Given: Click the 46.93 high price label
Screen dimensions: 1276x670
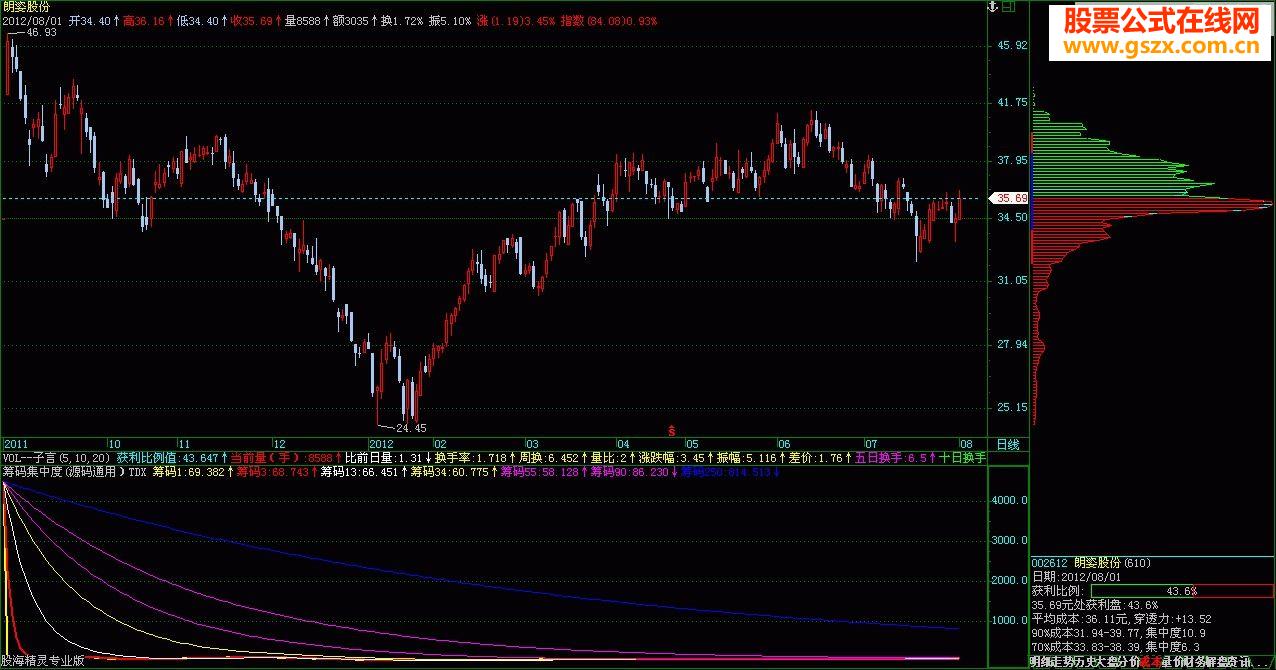Looking at the screenshot, I should tap(41, 33).
